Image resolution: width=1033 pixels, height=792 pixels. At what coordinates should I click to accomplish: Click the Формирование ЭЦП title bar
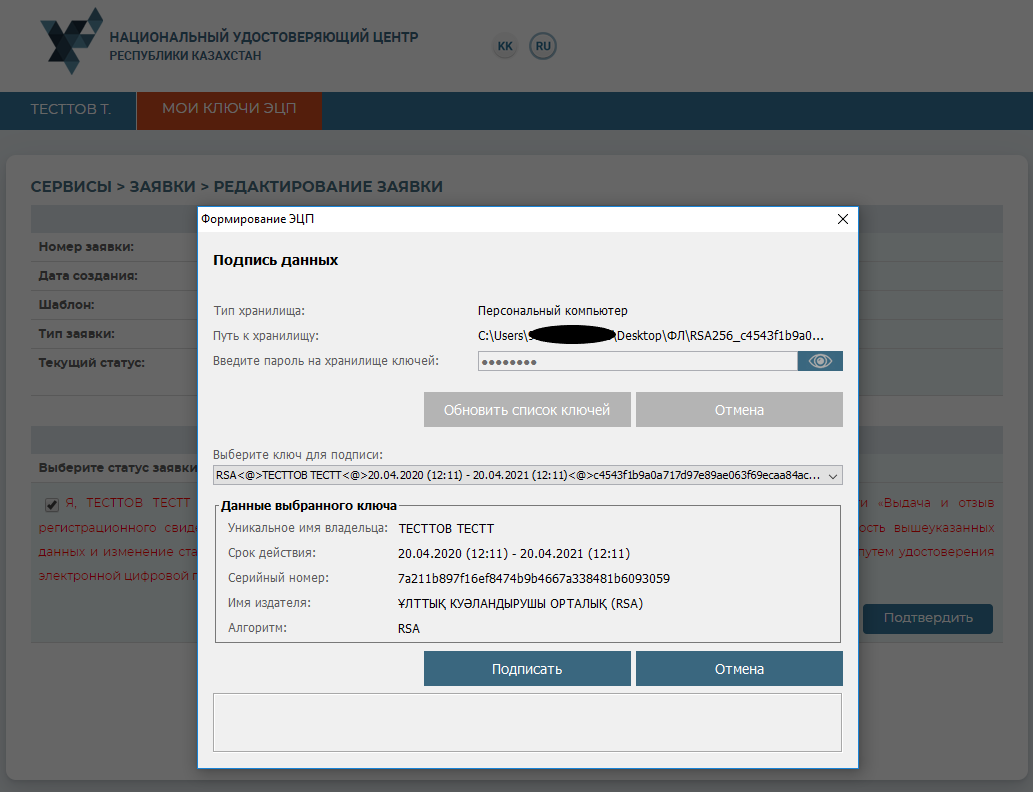click(500, 219)
